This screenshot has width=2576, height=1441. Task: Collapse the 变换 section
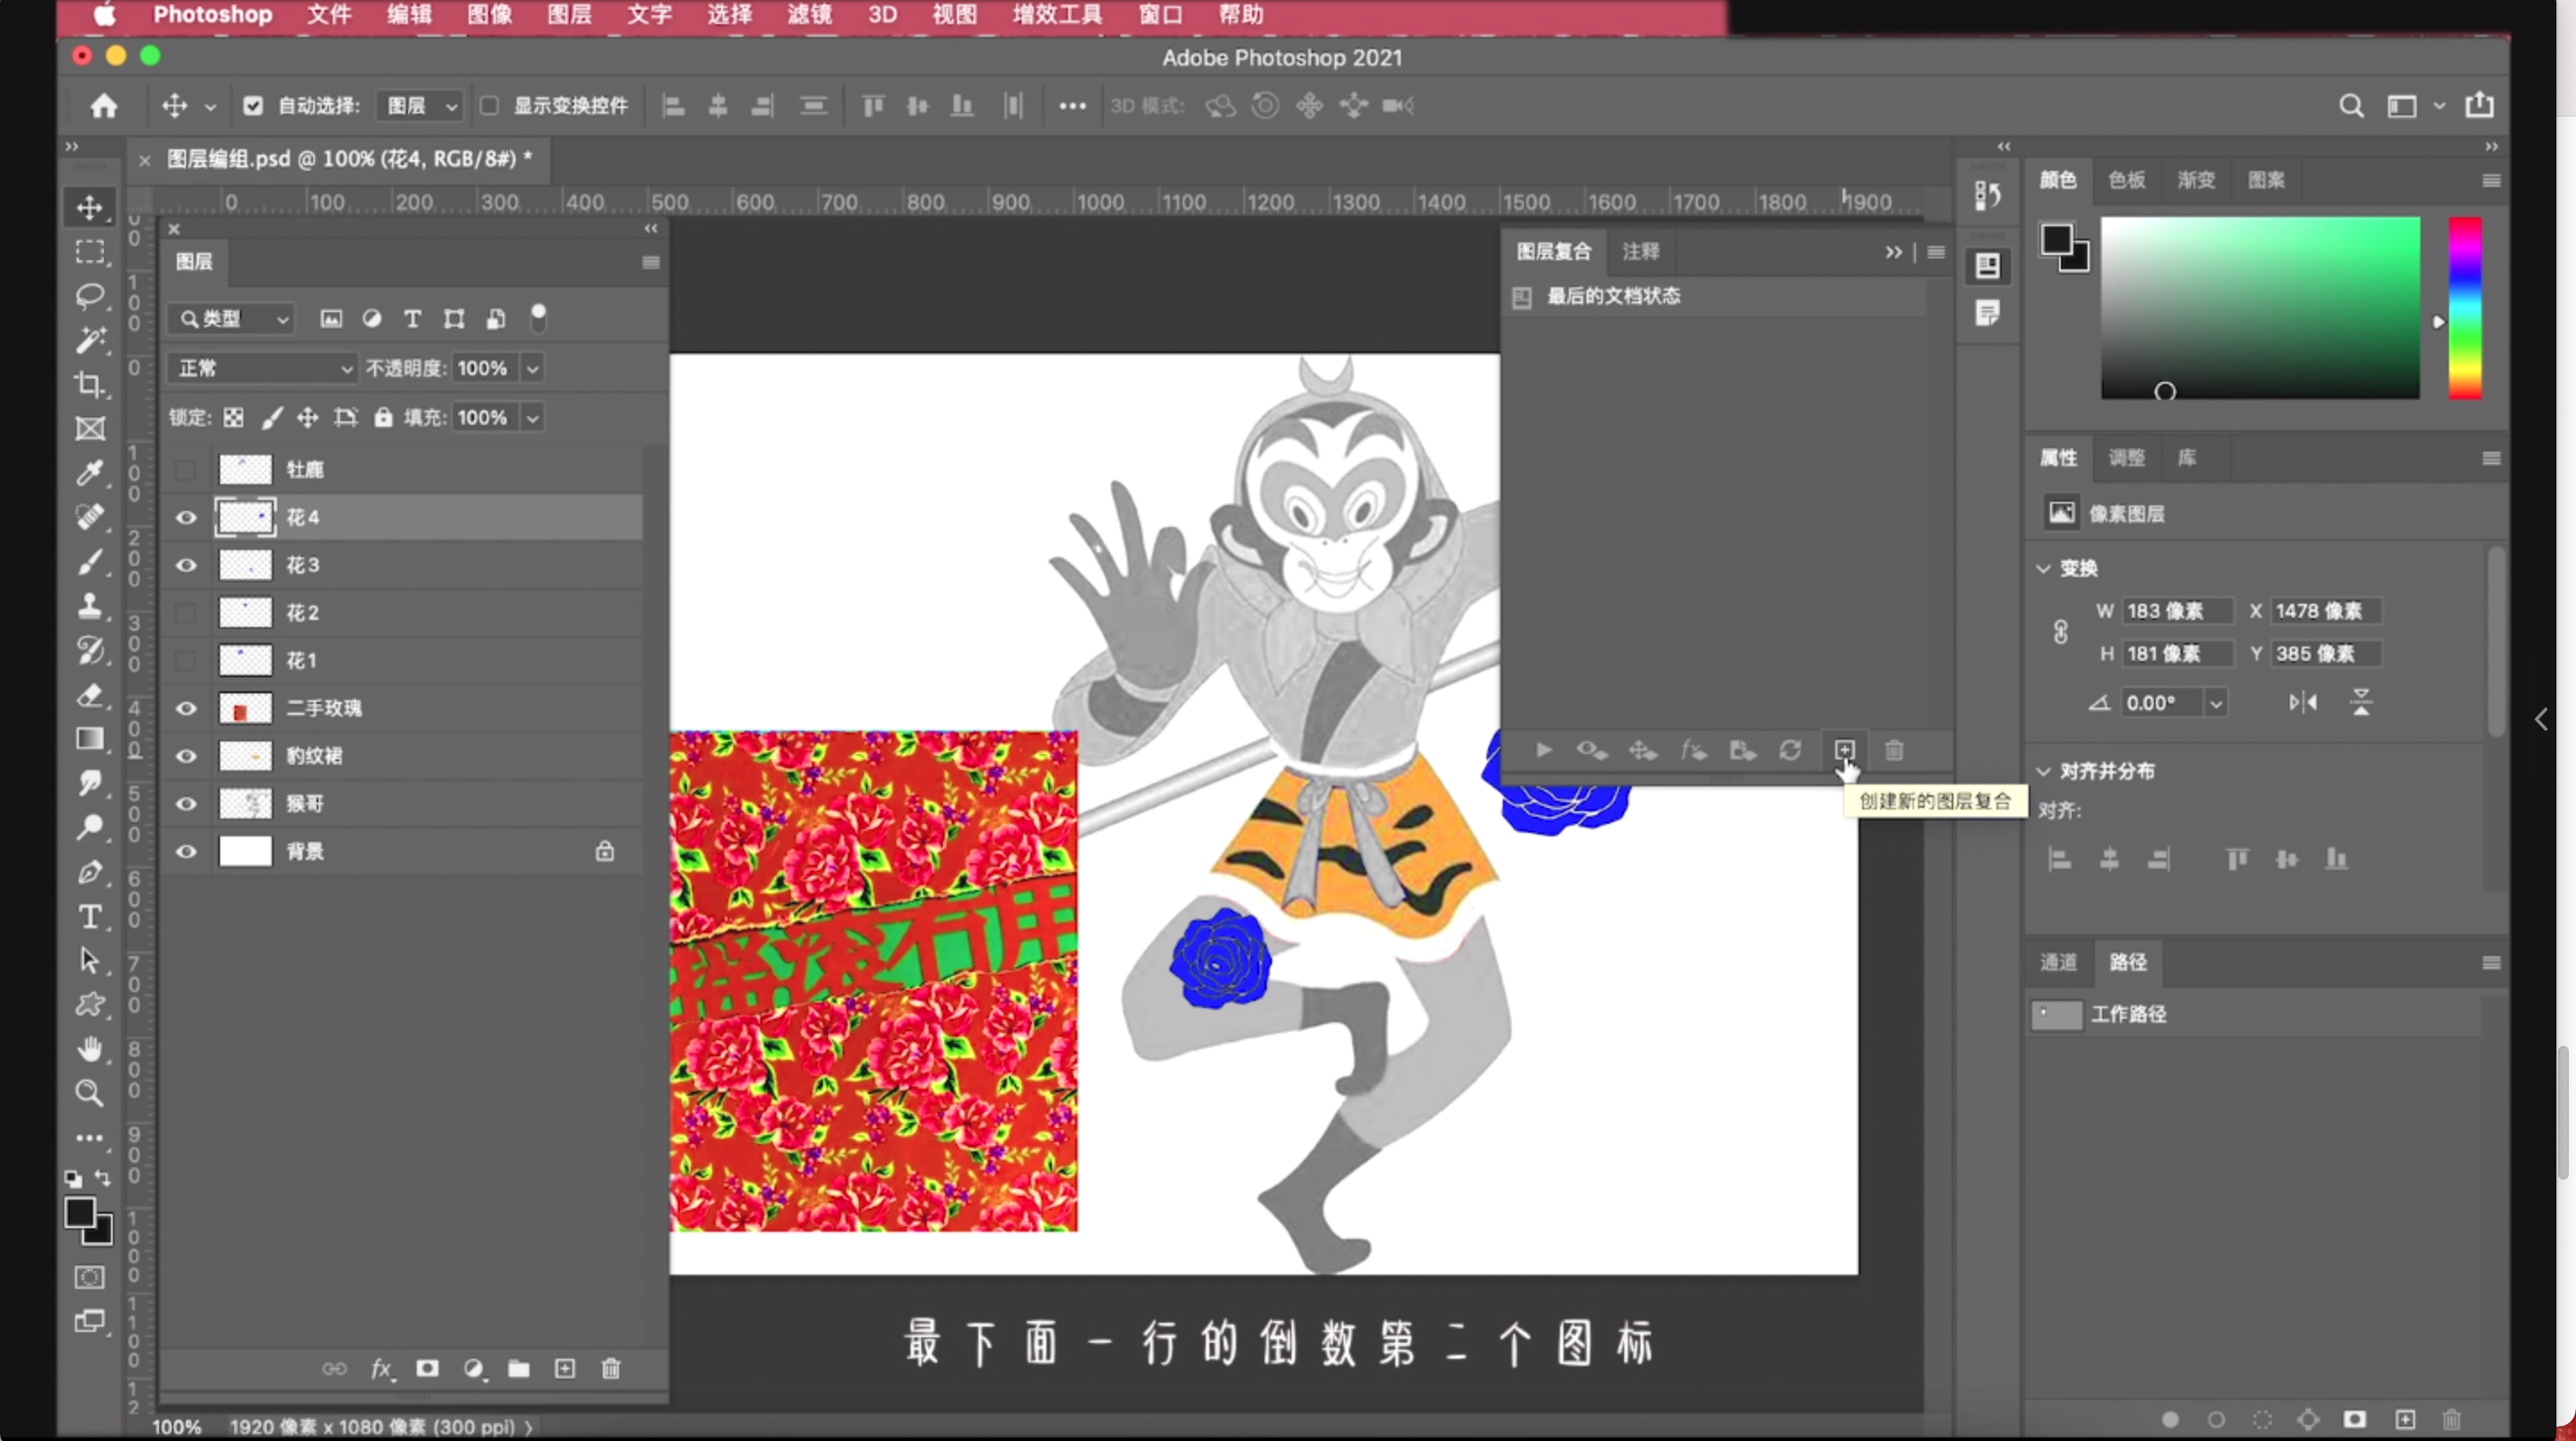tap(2044, 568)
